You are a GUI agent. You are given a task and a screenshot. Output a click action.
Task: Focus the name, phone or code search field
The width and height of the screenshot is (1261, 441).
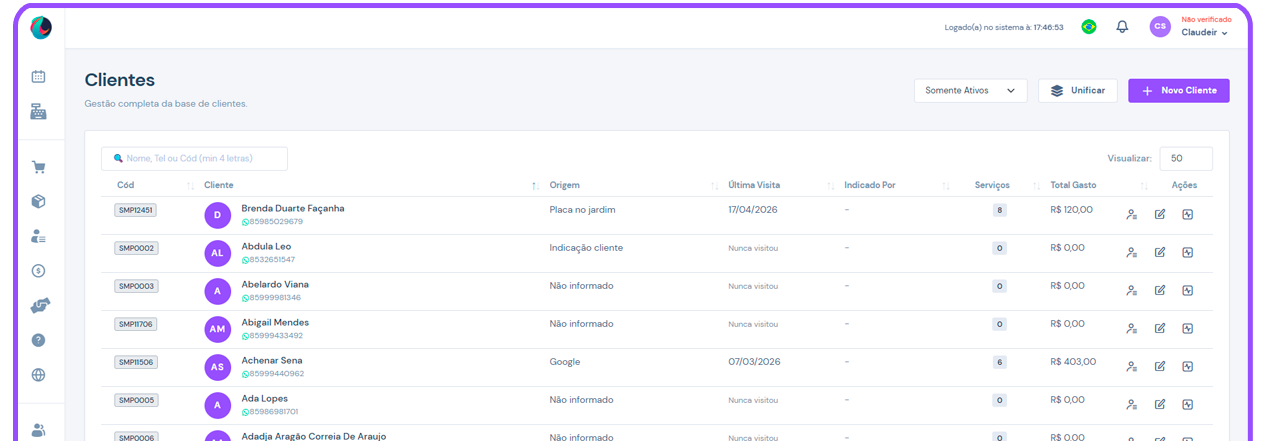point(194,158)
